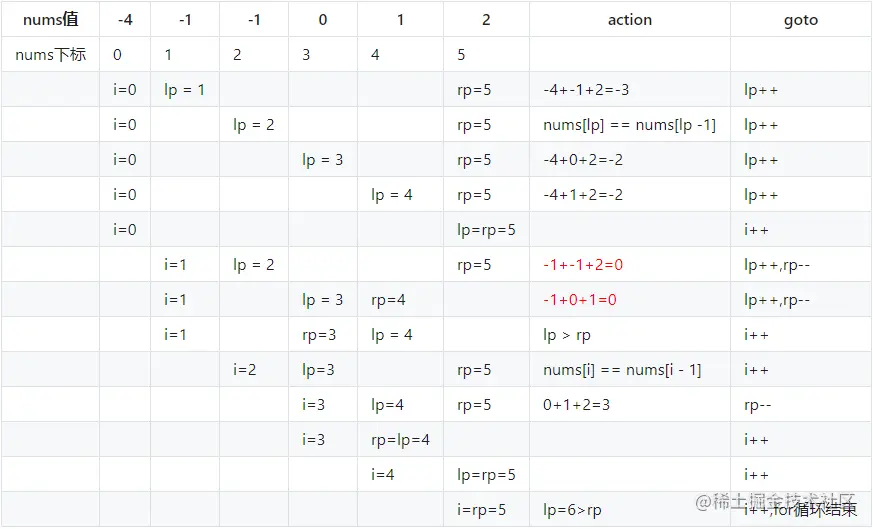Click the "i++,for循环结束" goto cell
Screen dimensions: 873x529
800,510
